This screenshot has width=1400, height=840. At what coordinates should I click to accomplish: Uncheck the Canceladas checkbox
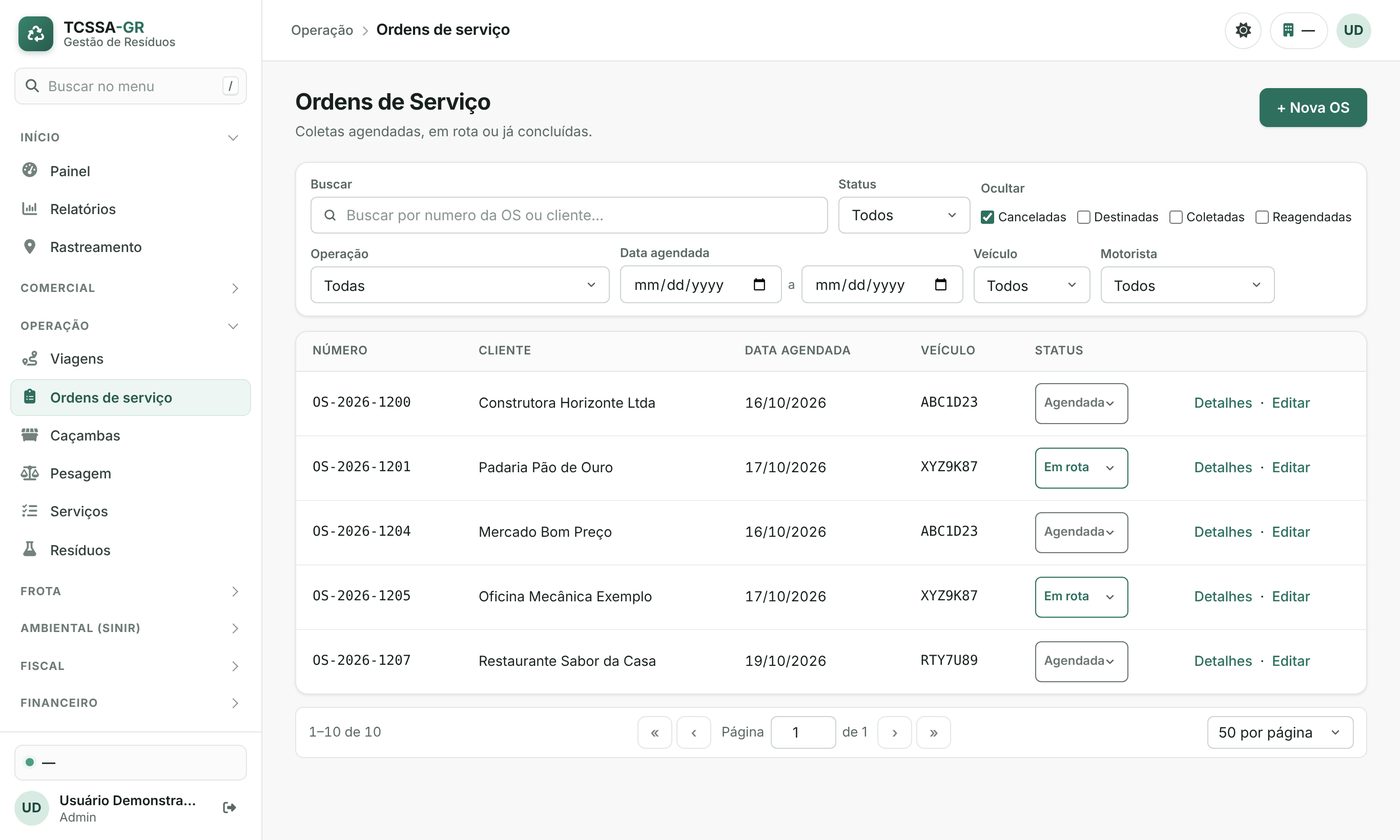[988, 217]
